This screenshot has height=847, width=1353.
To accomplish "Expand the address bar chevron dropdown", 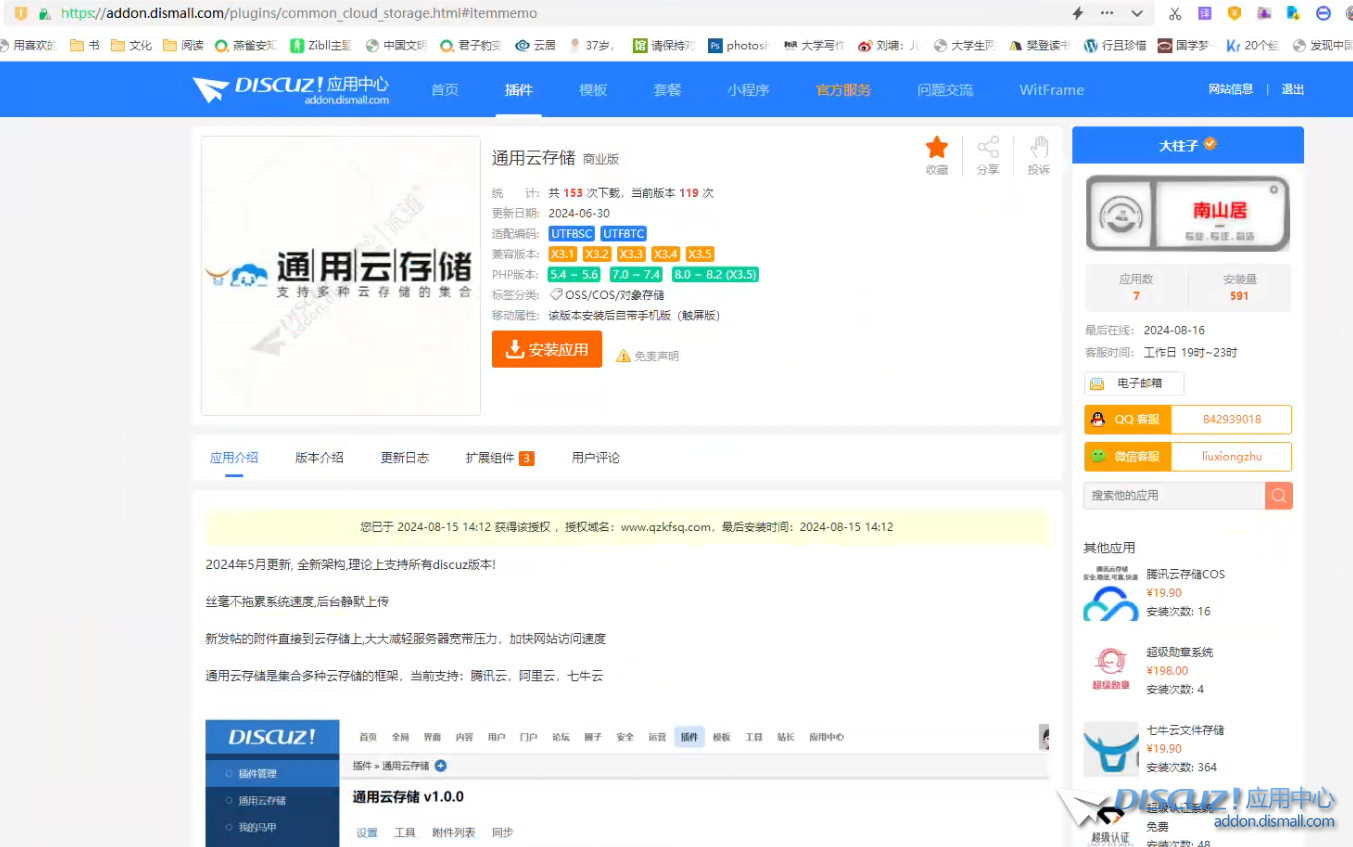I will coord(1137,13).
